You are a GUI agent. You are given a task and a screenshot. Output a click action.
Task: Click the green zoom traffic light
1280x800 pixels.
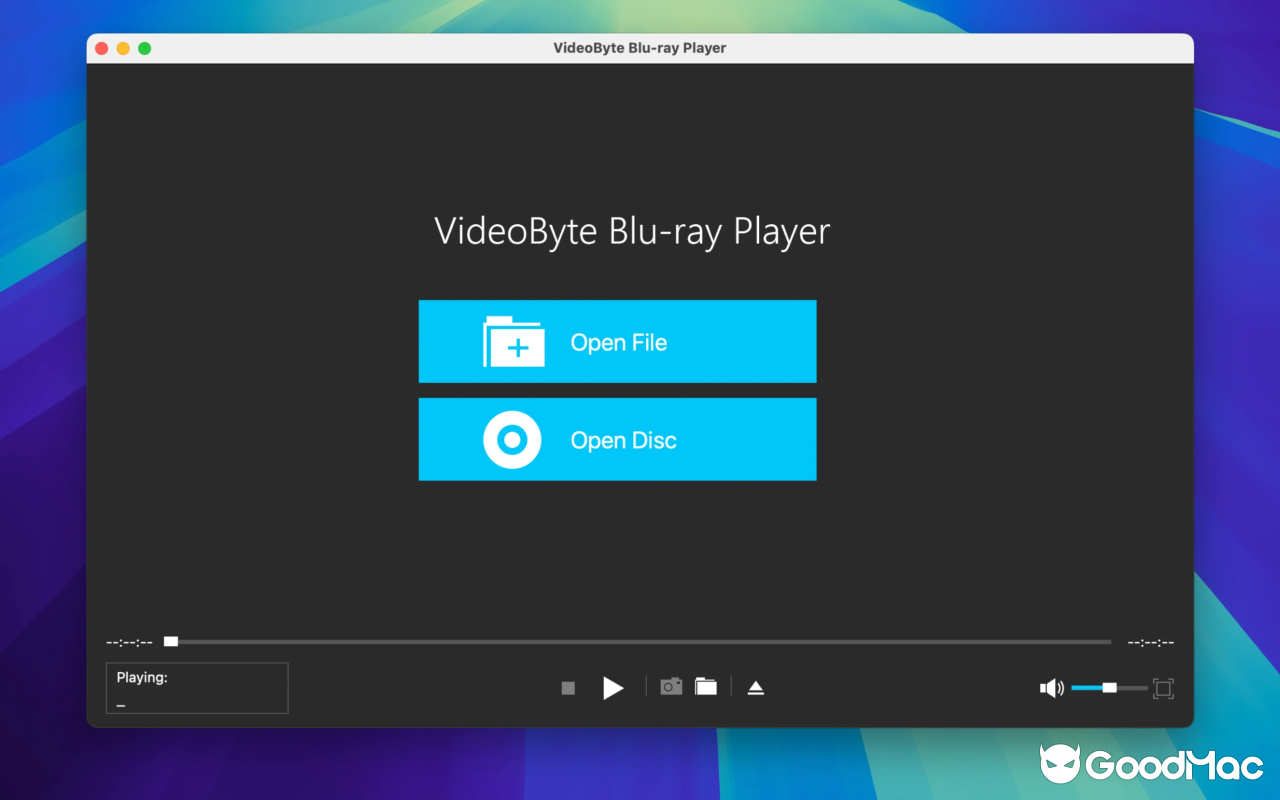click(145, 47)
